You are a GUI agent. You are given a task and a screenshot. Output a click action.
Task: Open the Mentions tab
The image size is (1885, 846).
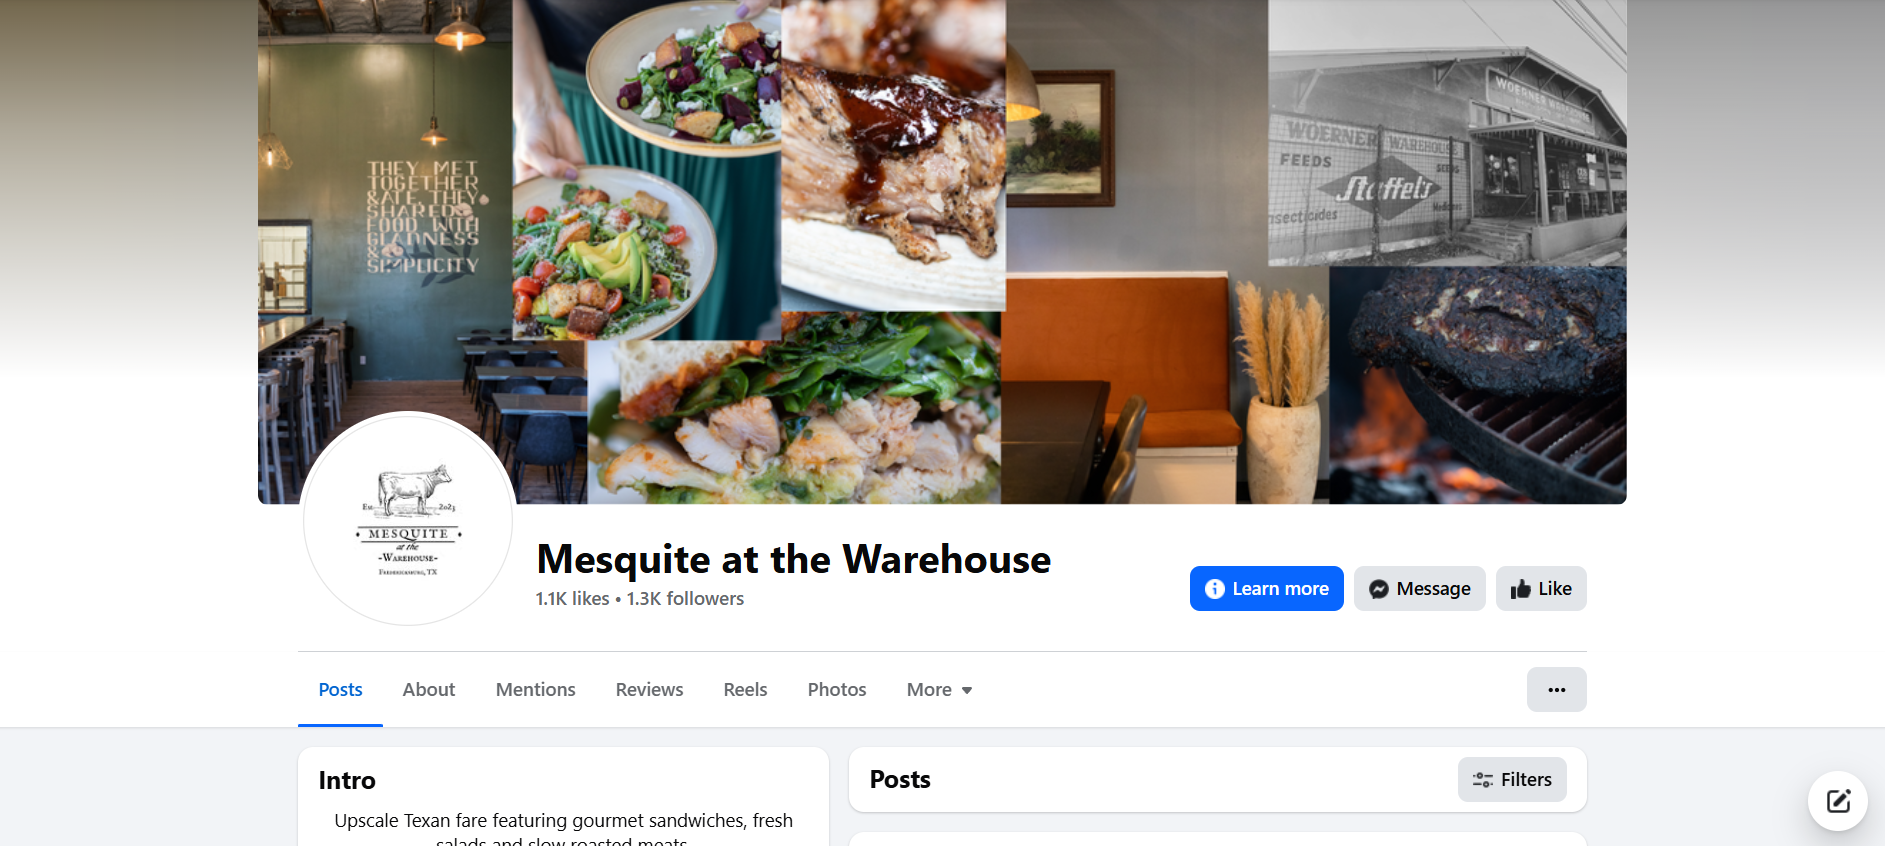pyautogui.click(x=536, y=690)
